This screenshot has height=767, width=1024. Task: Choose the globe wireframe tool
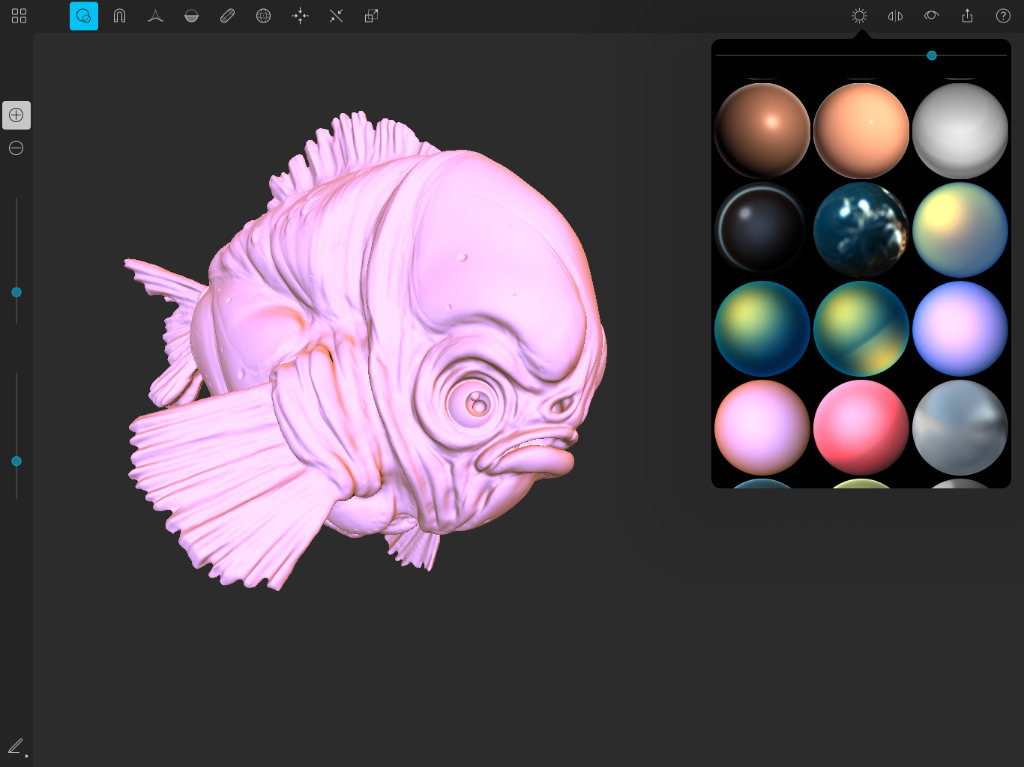pyautogui.click(x=263, y=16)
